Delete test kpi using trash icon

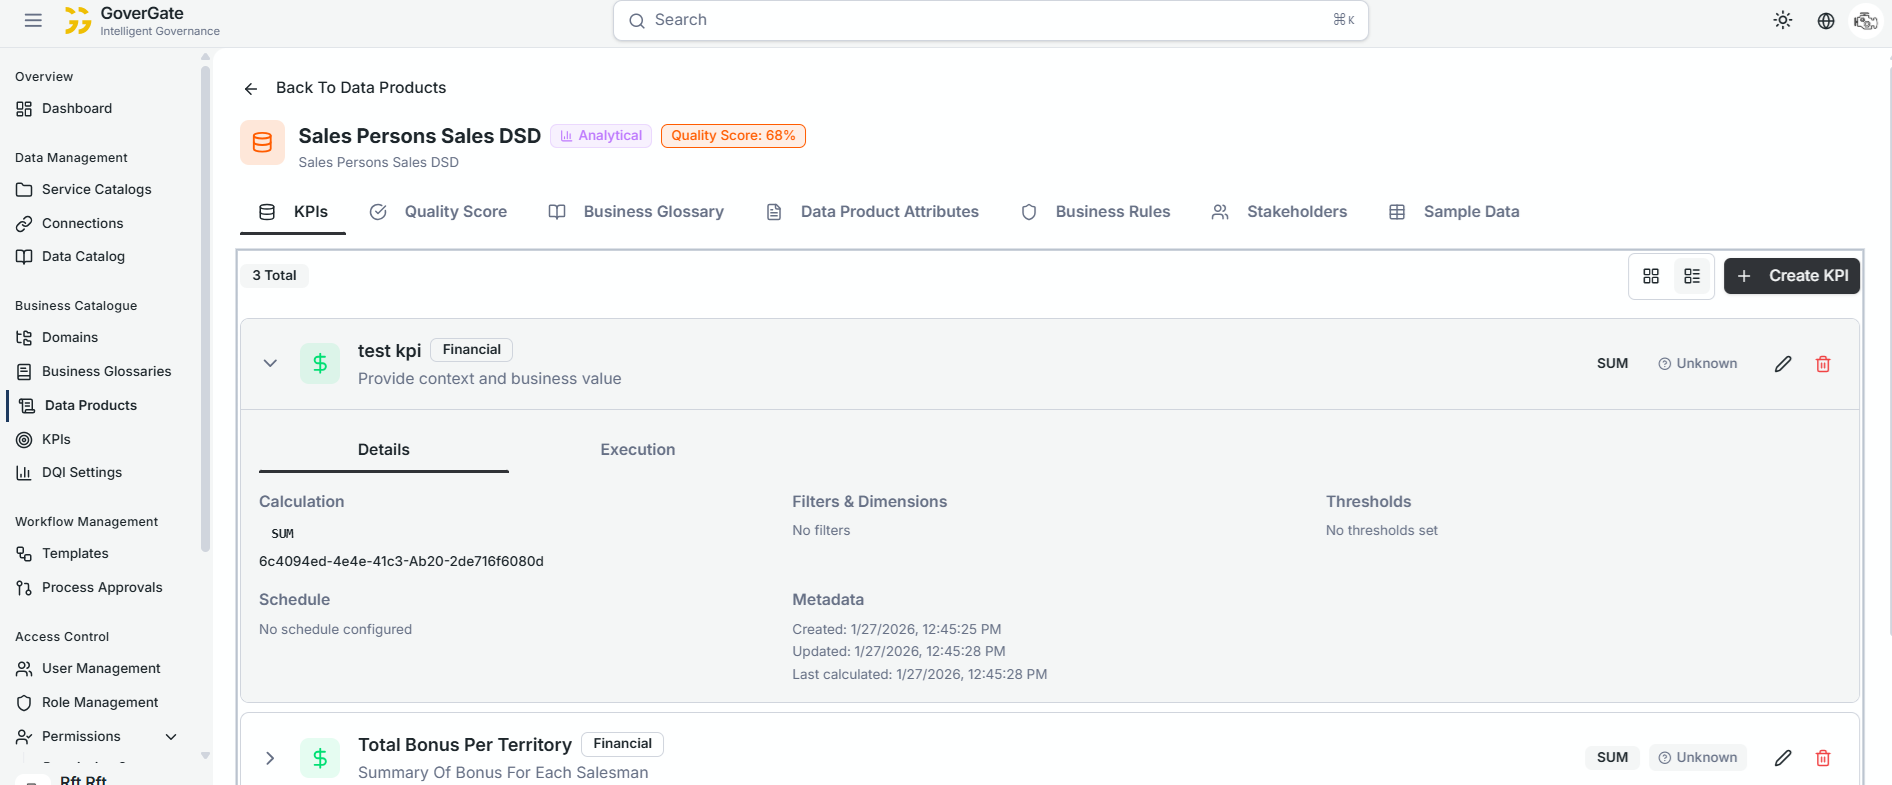point(1822,364)
